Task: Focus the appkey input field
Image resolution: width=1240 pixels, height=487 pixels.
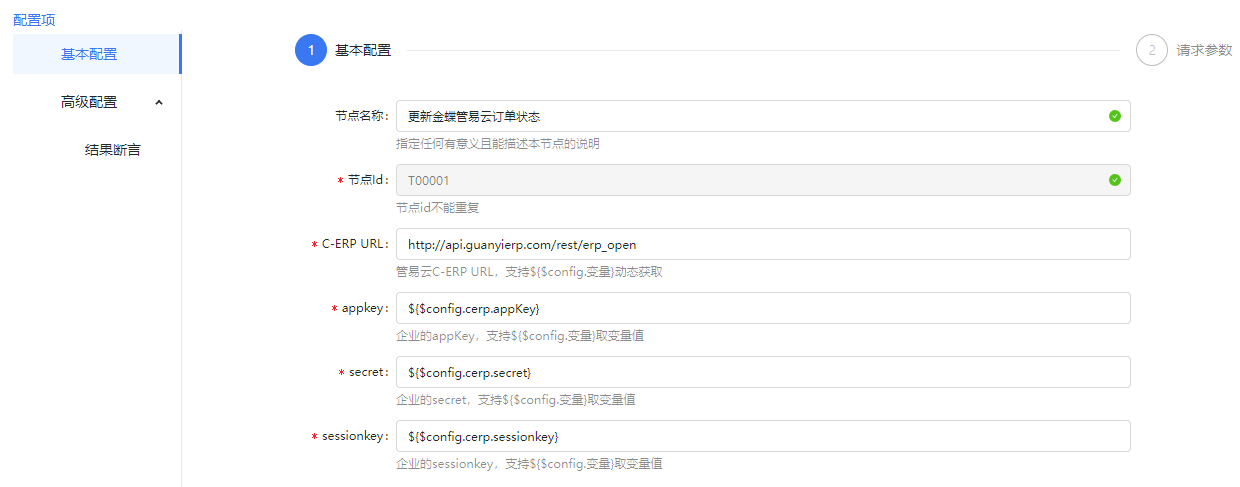Action: click(762, 308)
